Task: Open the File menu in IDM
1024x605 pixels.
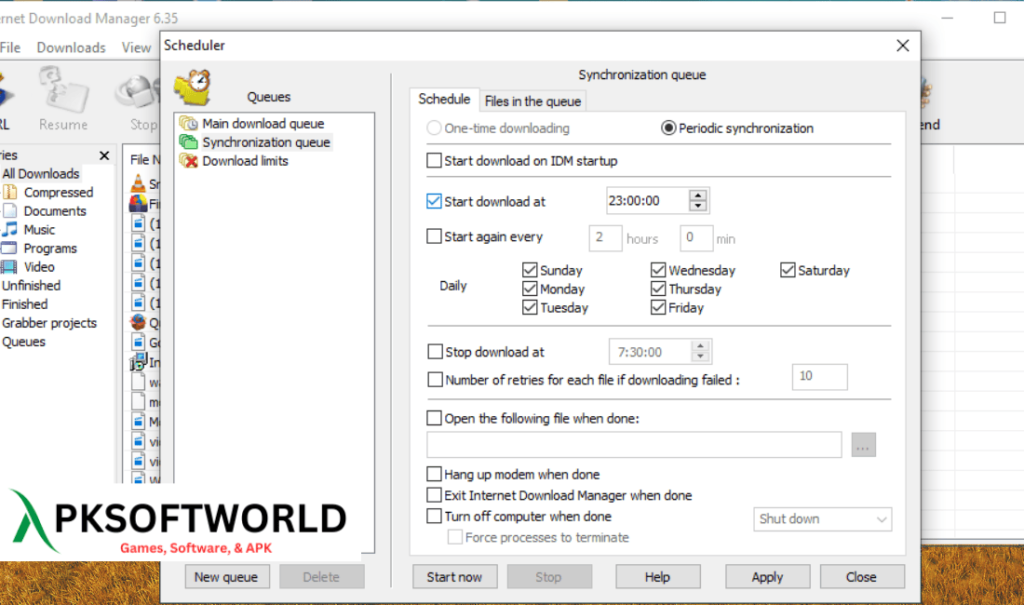Action: click(x=10, y=48)
